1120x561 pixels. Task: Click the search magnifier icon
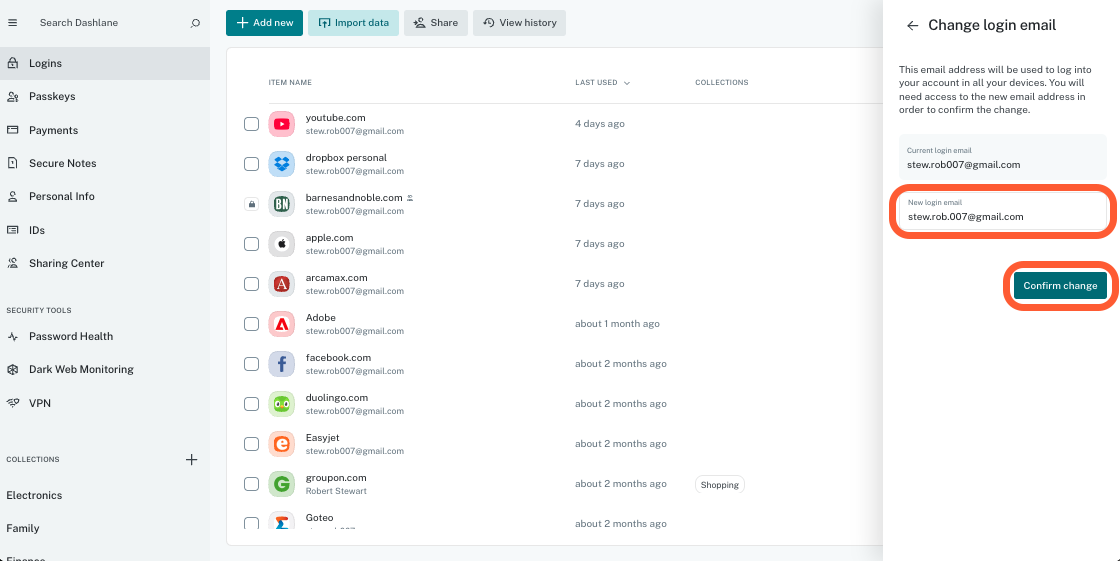195,23
